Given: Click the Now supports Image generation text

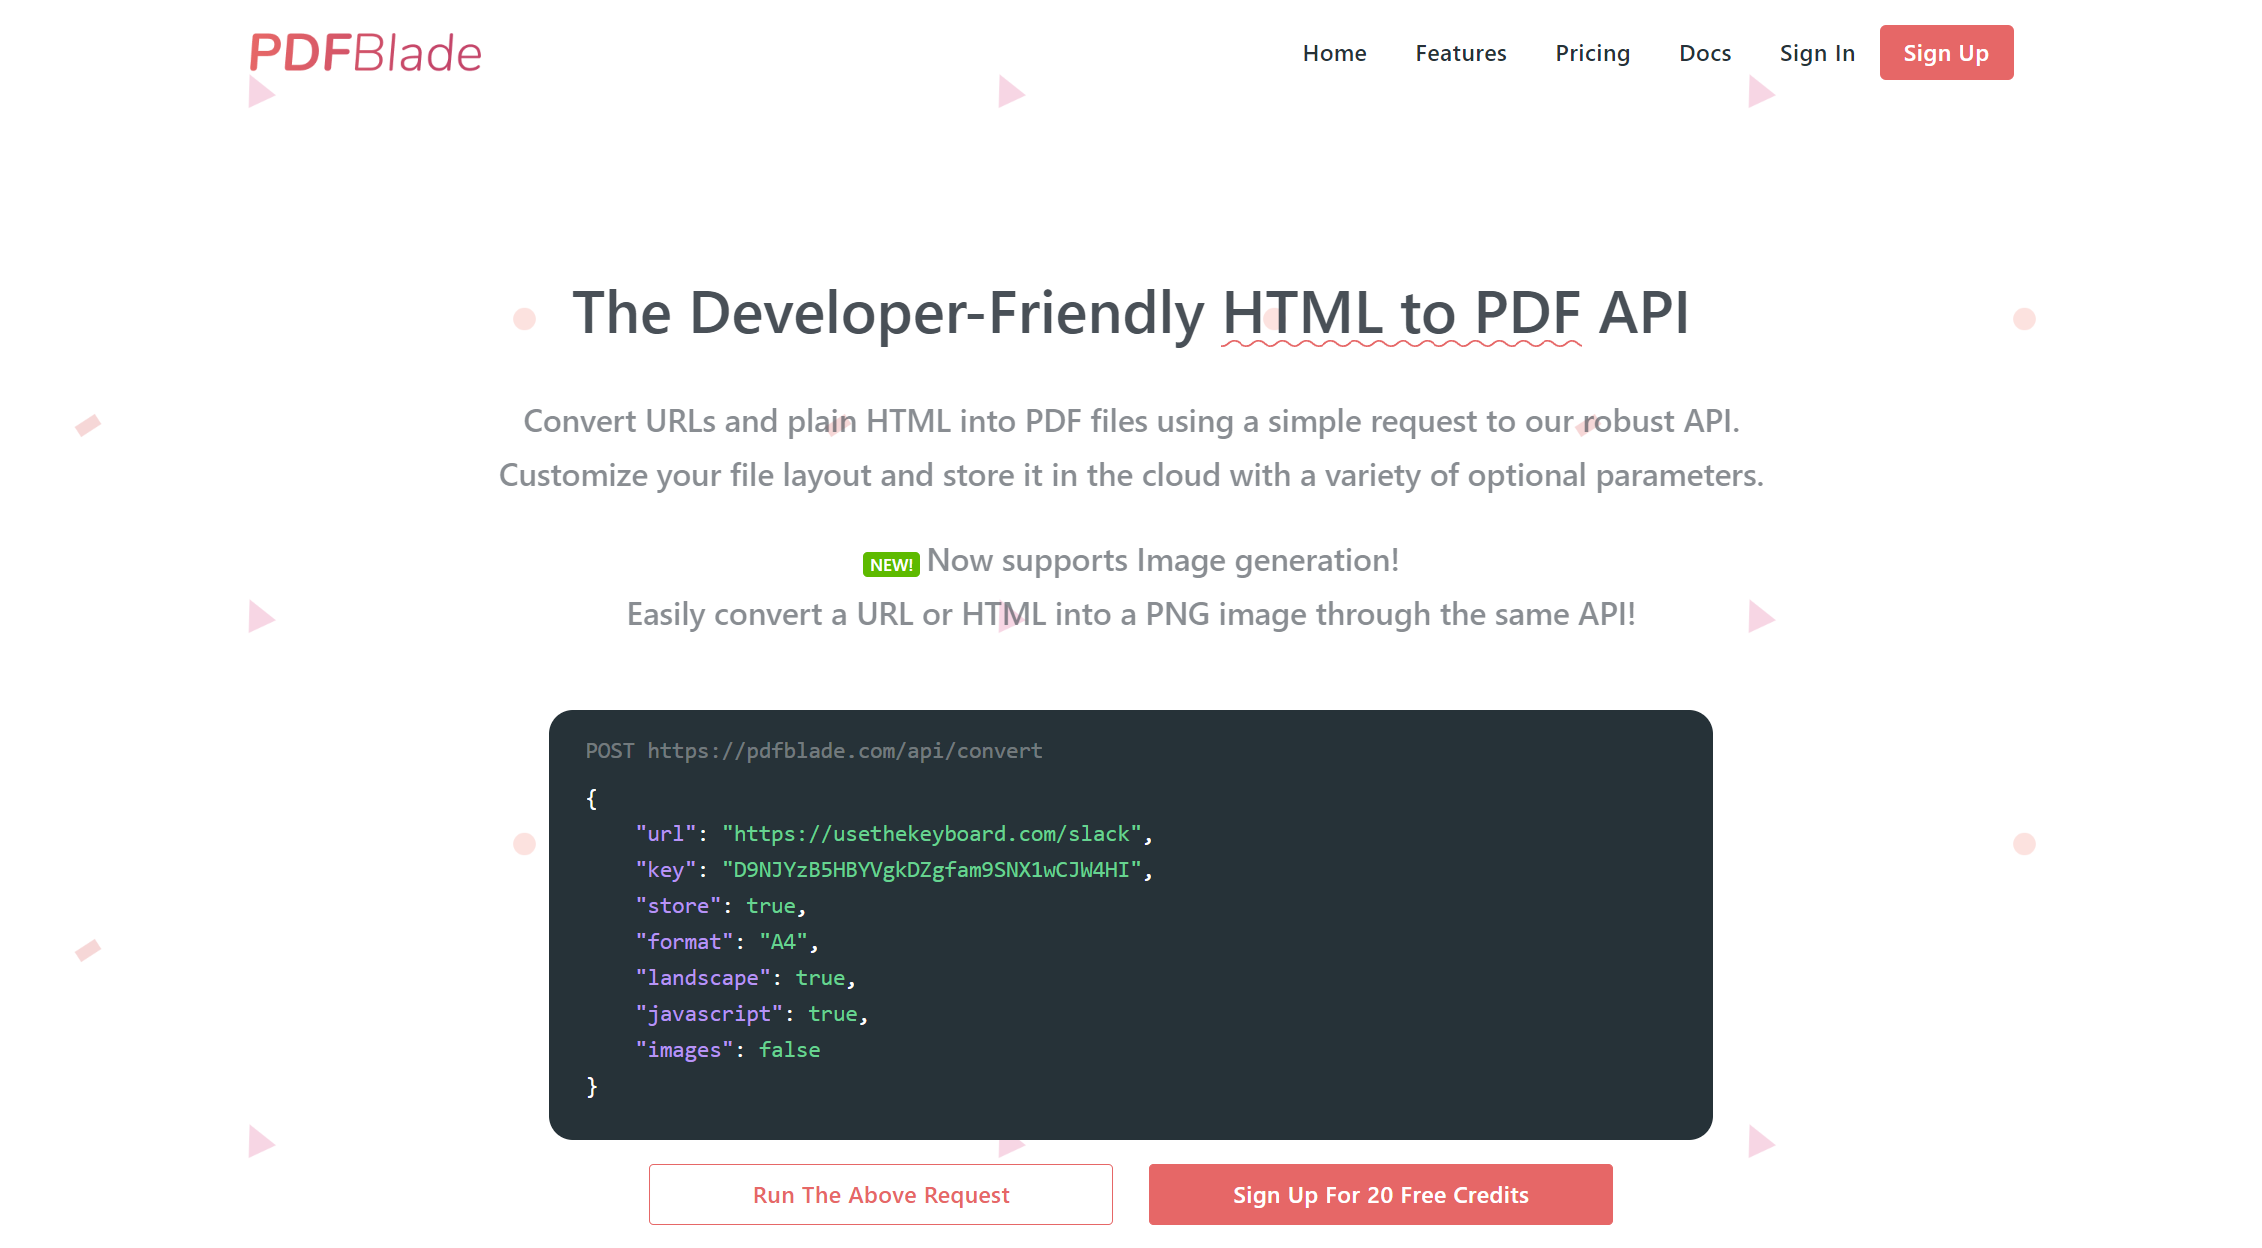Looking at the screenshot, I should [x=1163, y=561].
